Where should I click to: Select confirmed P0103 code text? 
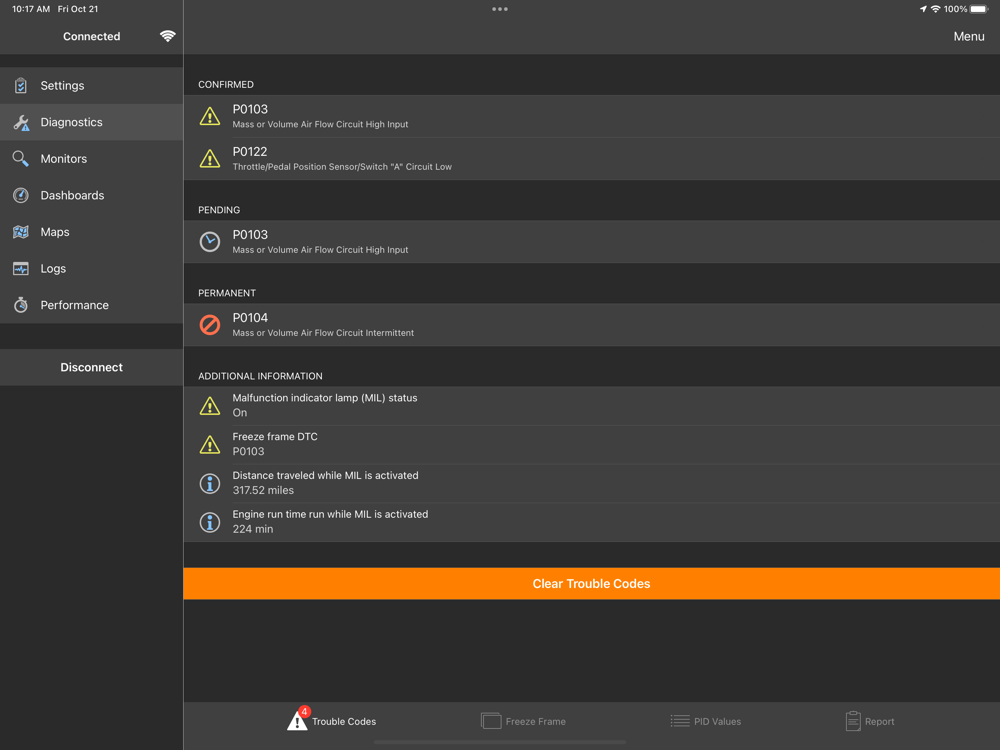coord(250,109)
